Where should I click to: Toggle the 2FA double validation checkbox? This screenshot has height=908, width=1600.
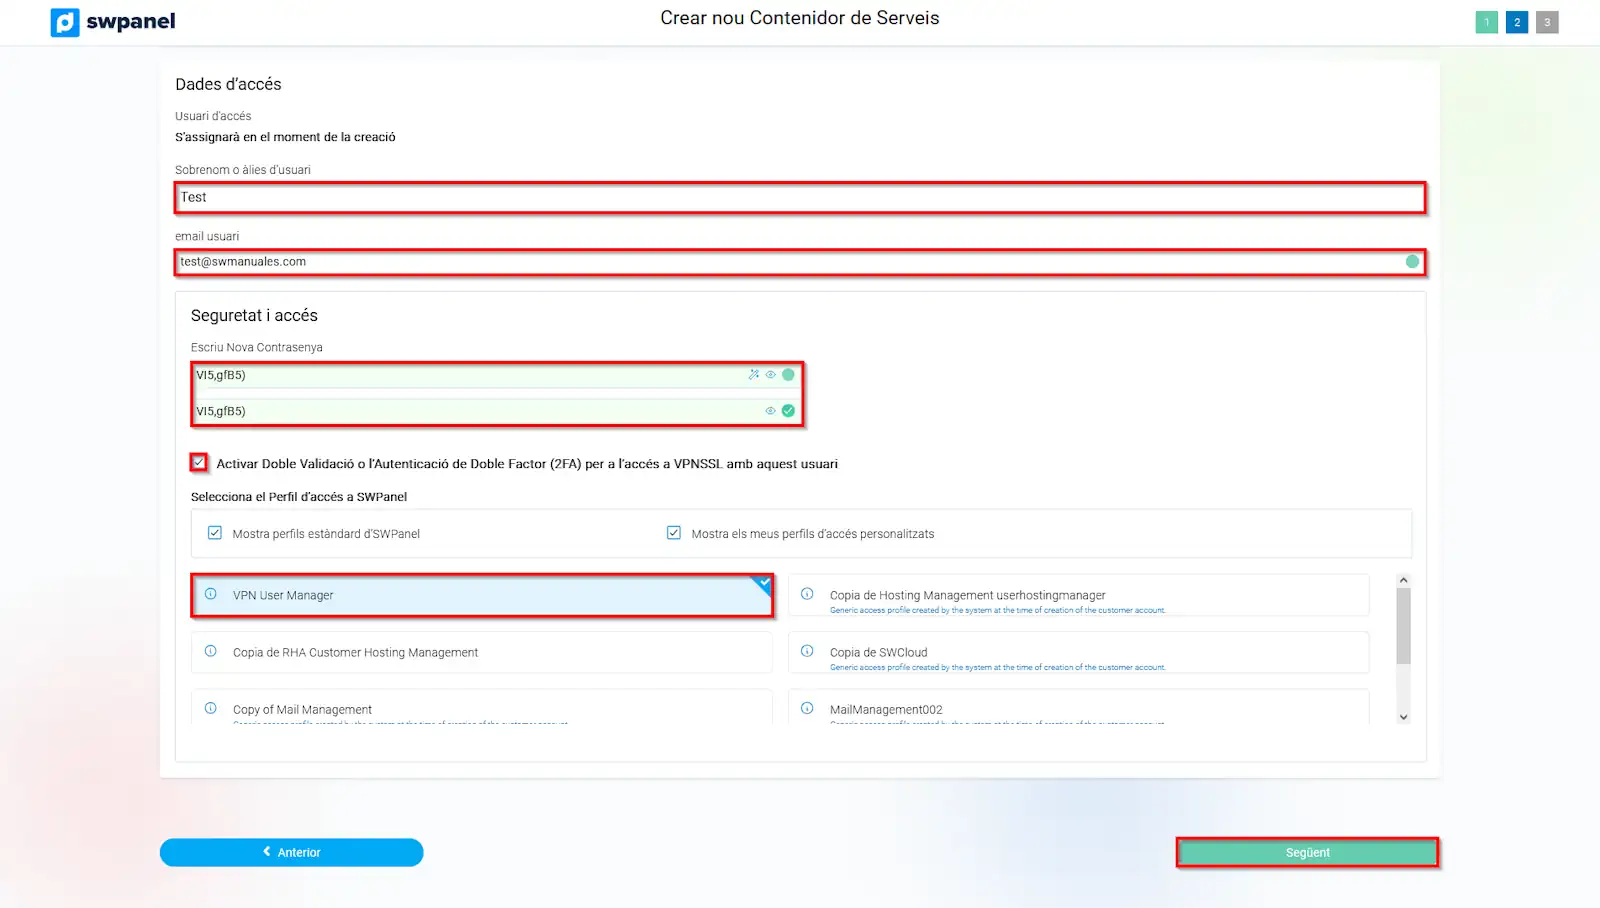[199, 462]
